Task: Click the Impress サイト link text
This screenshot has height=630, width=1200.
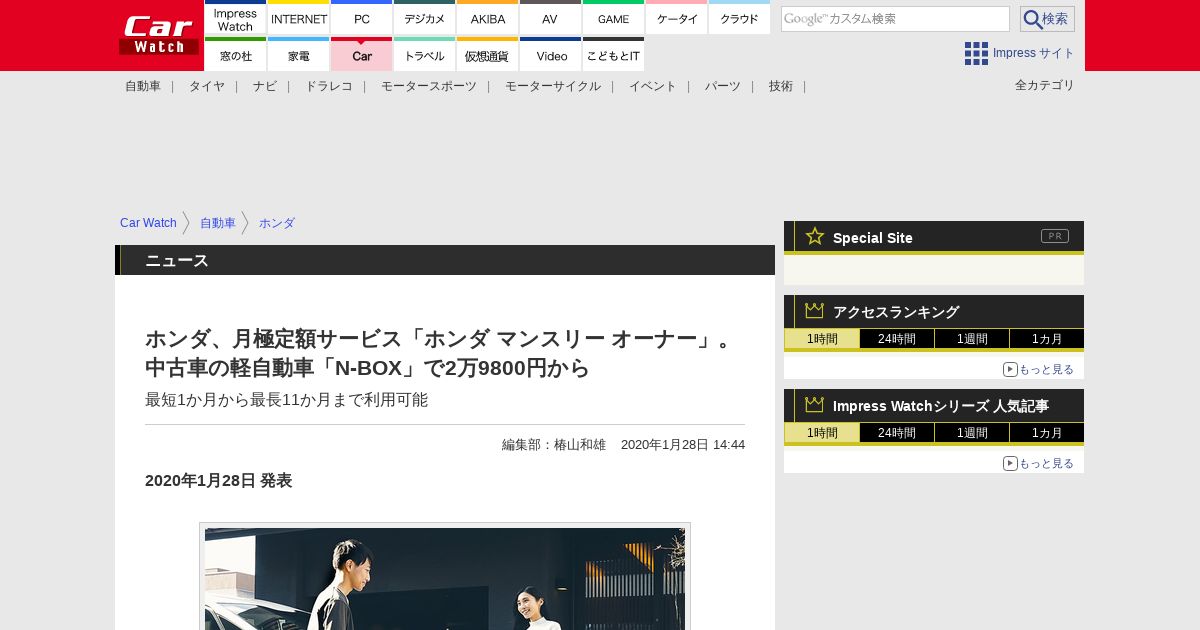Action: [x=1034, y=53]
